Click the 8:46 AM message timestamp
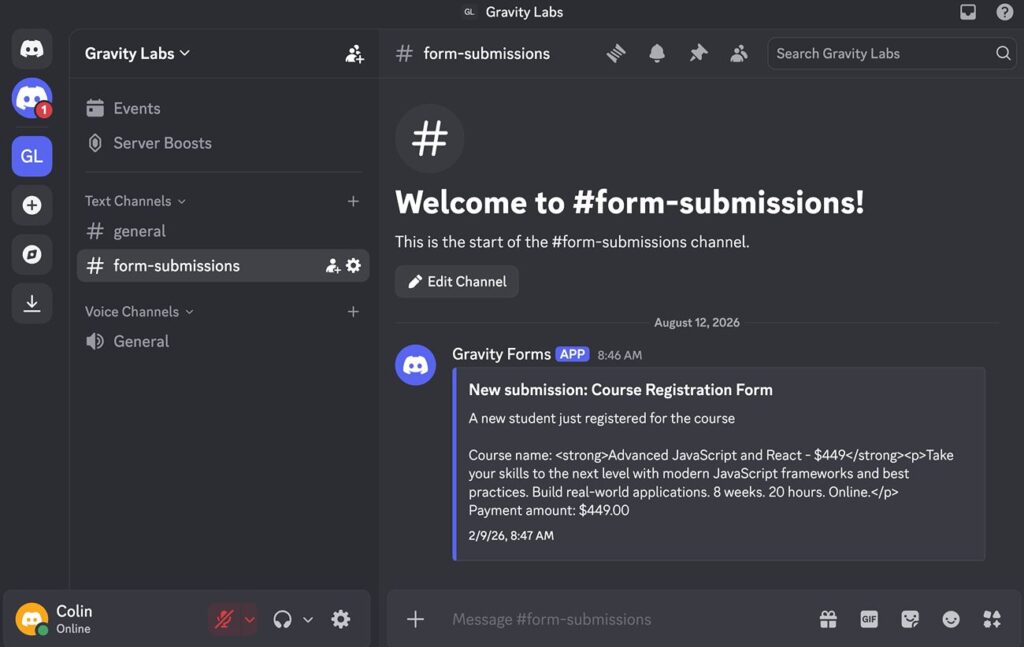The width and height of the screenshot is (1024, 647). point(619,355)
